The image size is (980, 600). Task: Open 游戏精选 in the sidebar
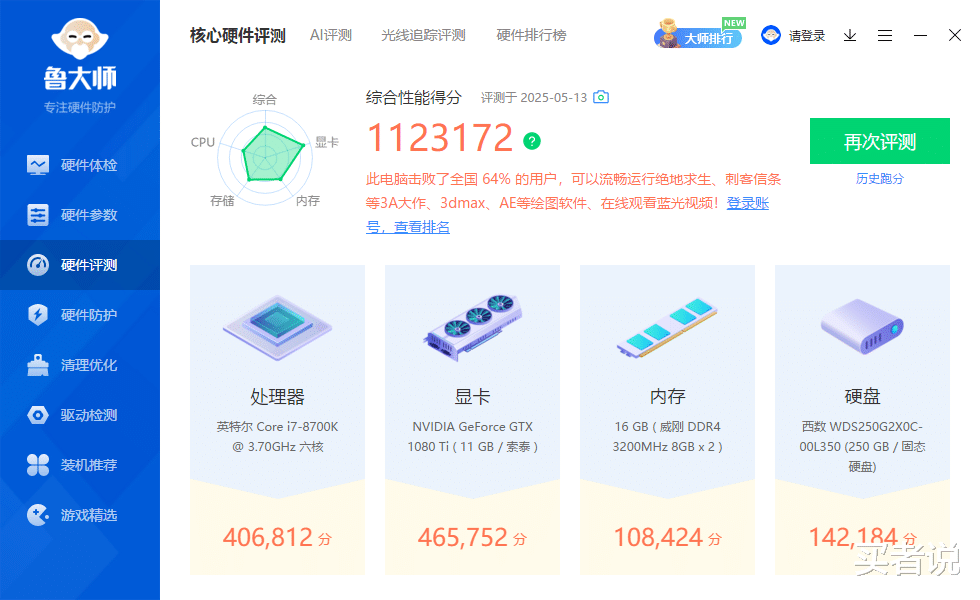coord(80,515)
